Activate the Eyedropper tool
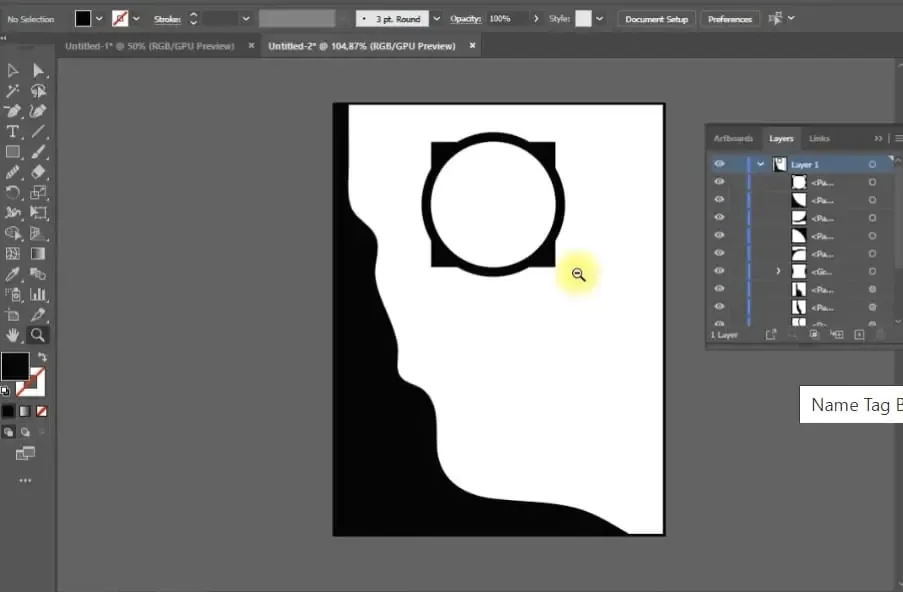 coord(13,274)
